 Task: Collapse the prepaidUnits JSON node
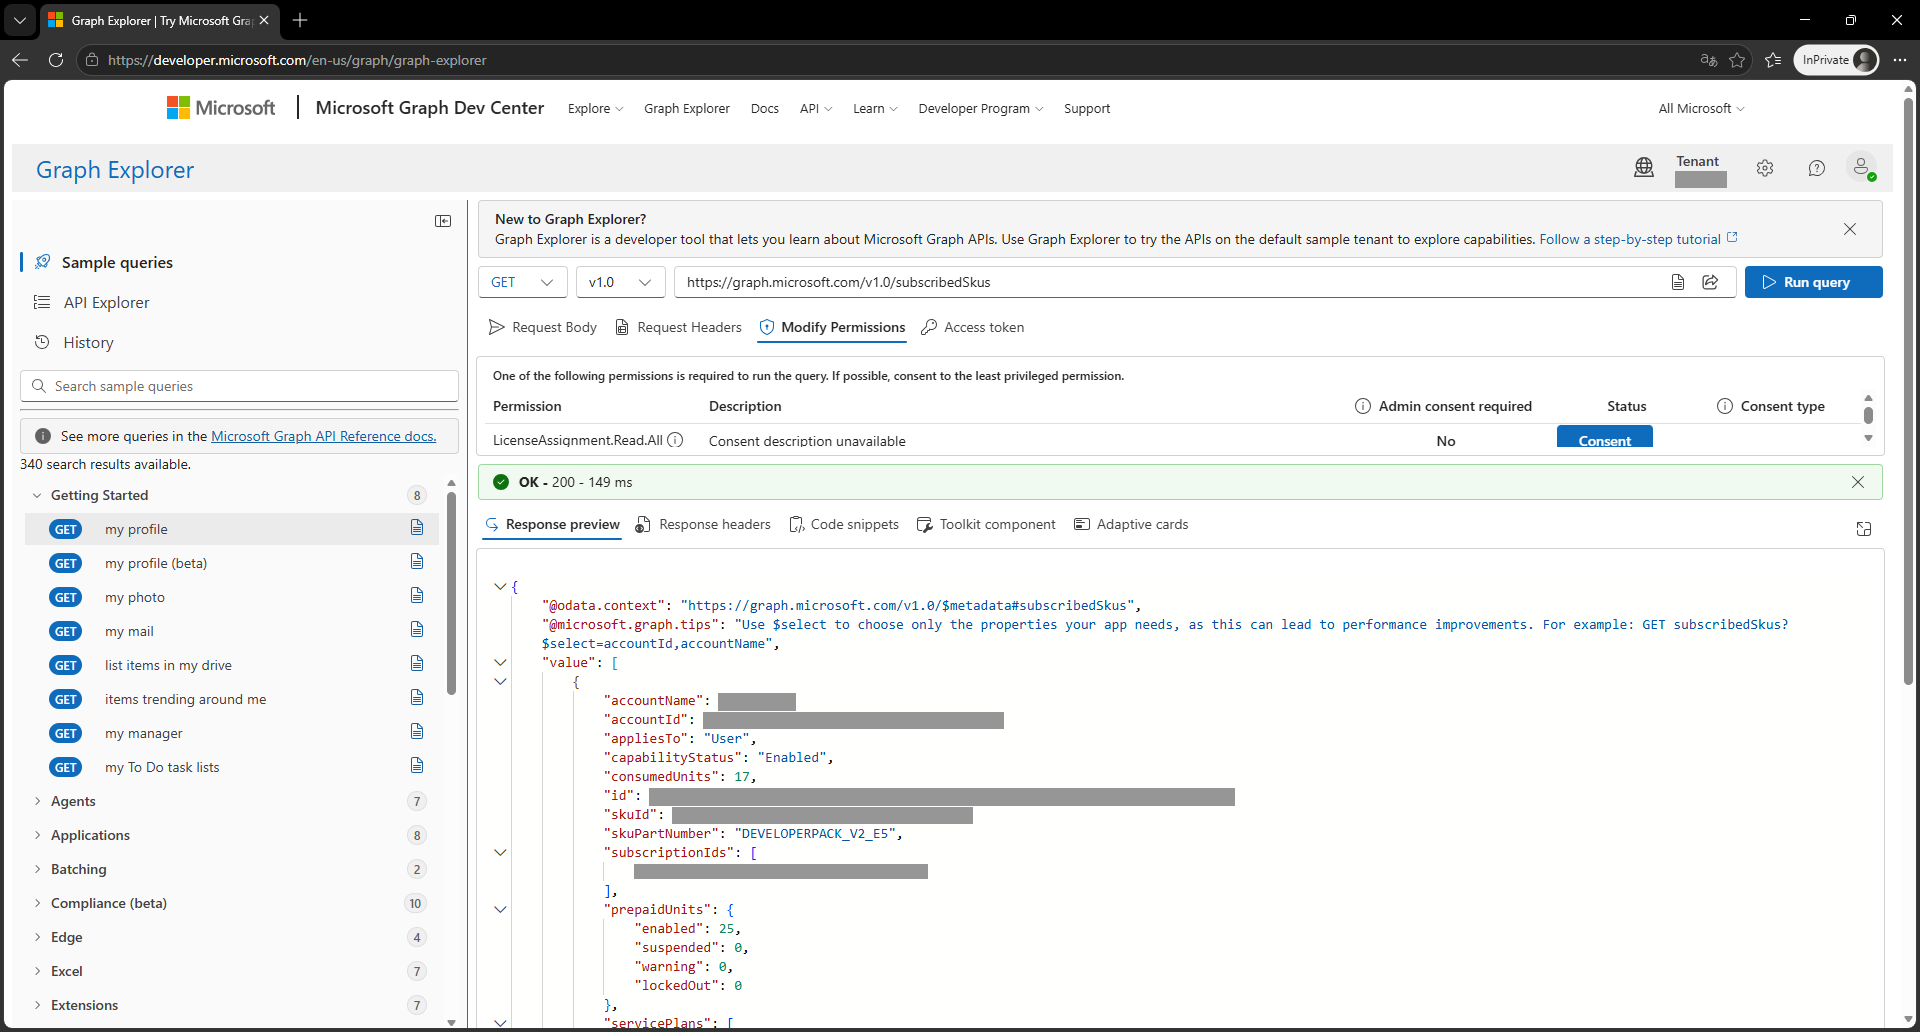click(x=500, y=909)
